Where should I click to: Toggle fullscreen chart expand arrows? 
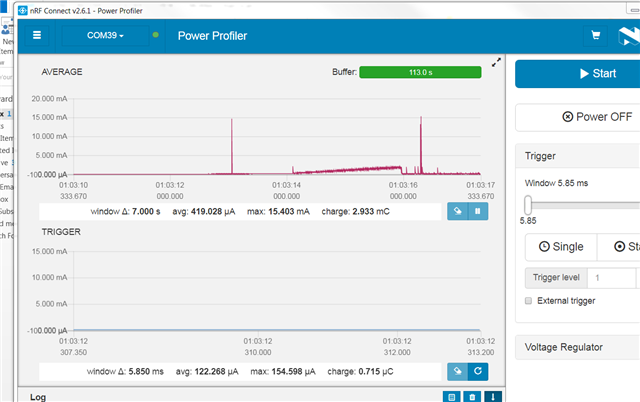click(x=496, y=62)
